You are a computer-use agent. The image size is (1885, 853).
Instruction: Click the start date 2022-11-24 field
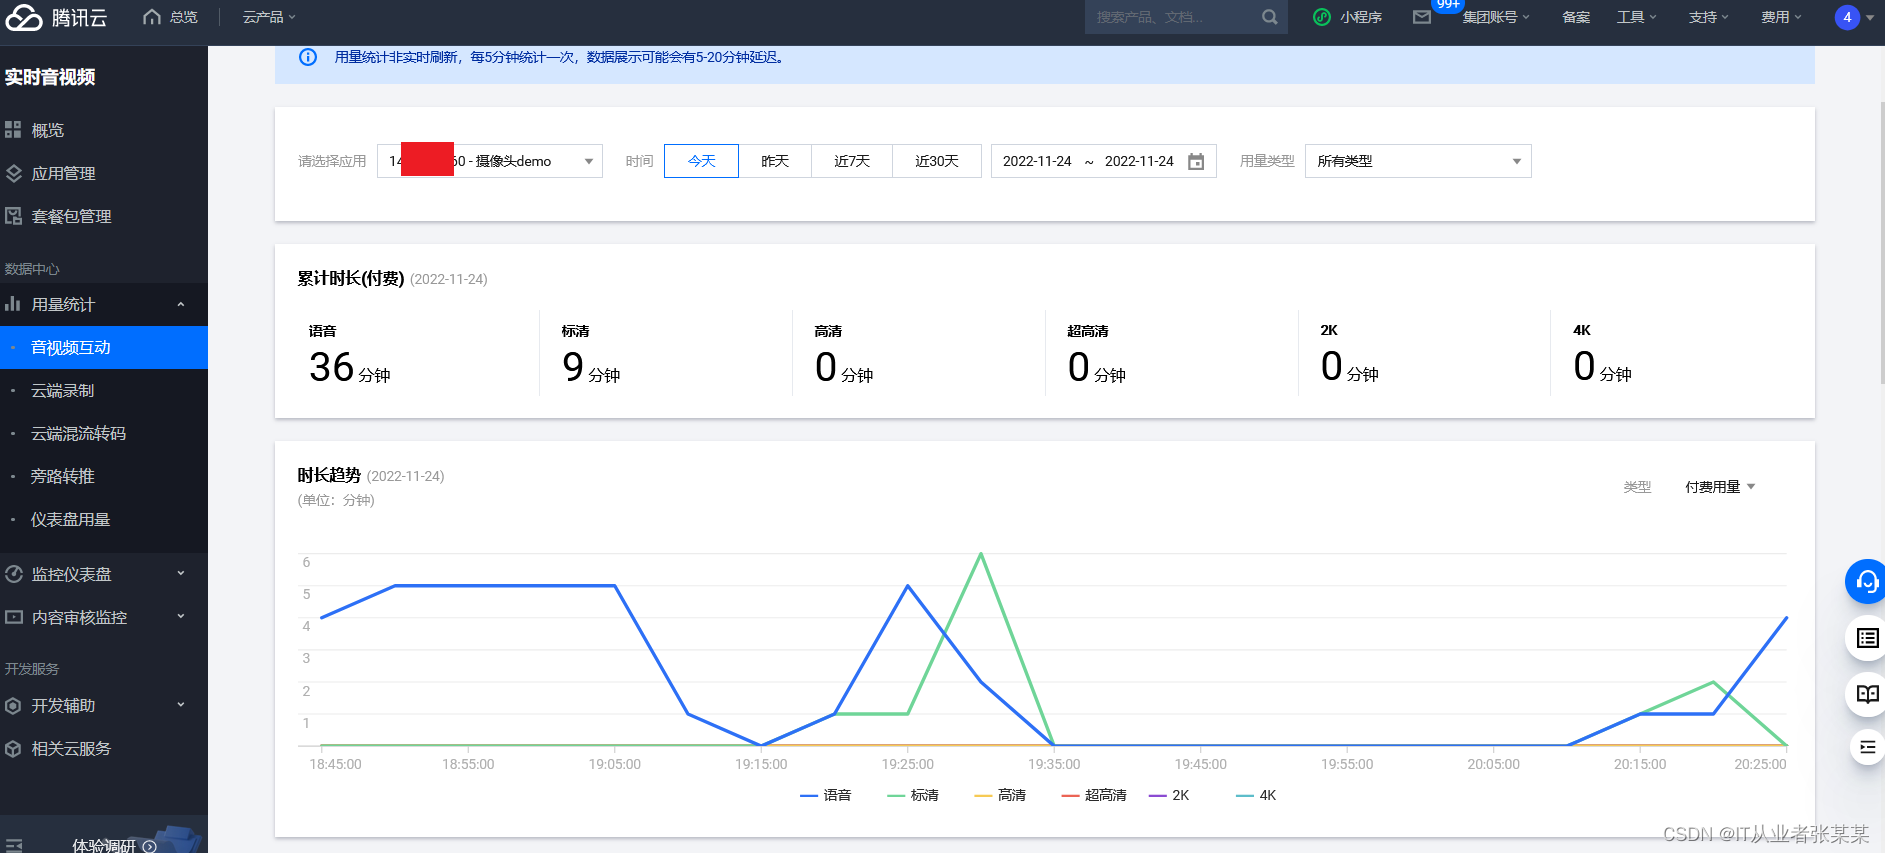click(x=1037, y=161)
